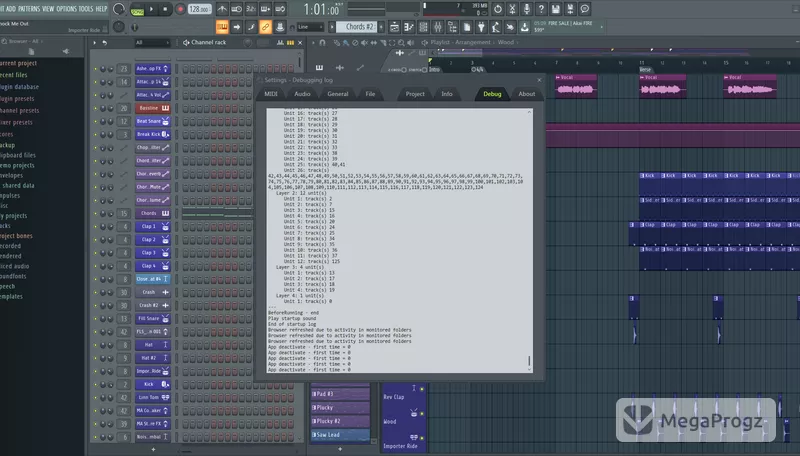The width and height of the screenshot is (800, 456).
Task: Open the Line snap dropdown
Action: [310, 27]
